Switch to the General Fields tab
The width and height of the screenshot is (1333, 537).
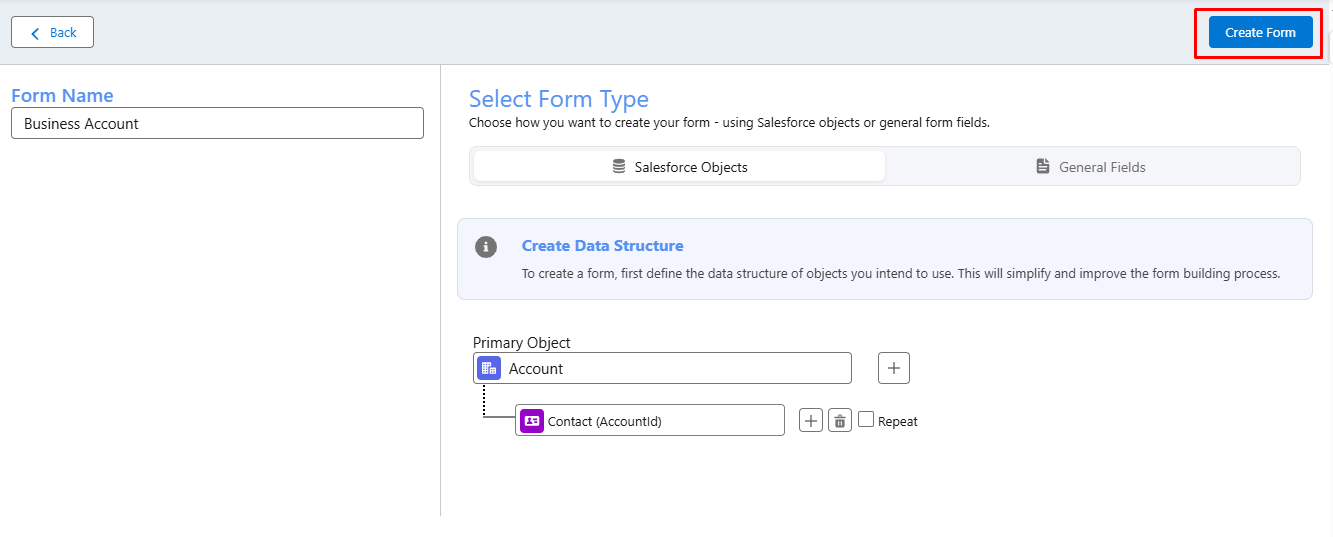1092,167
